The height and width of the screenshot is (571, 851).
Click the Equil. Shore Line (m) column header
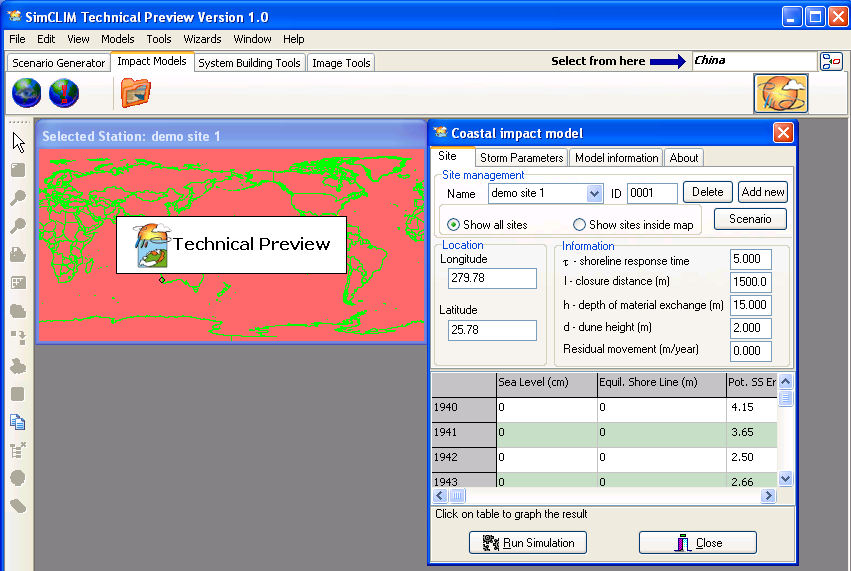[x=662, y=383]
